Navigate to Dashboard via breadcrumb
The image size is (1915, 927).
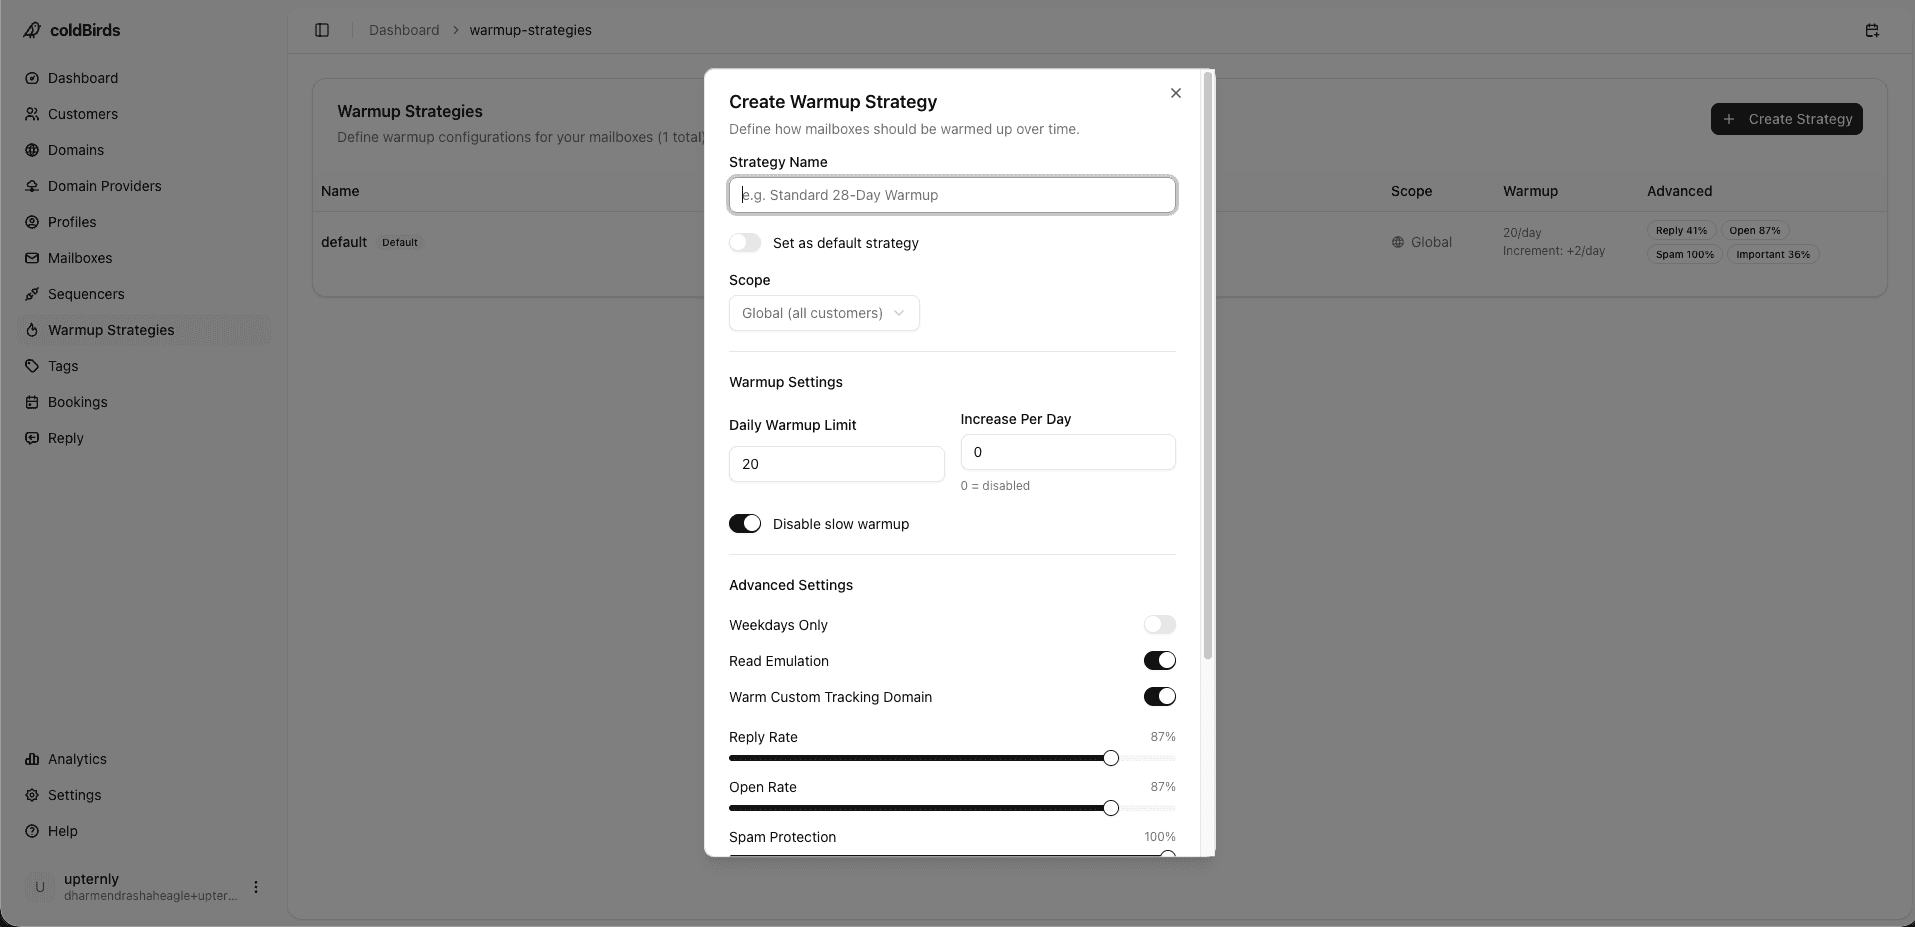[404, 30]
